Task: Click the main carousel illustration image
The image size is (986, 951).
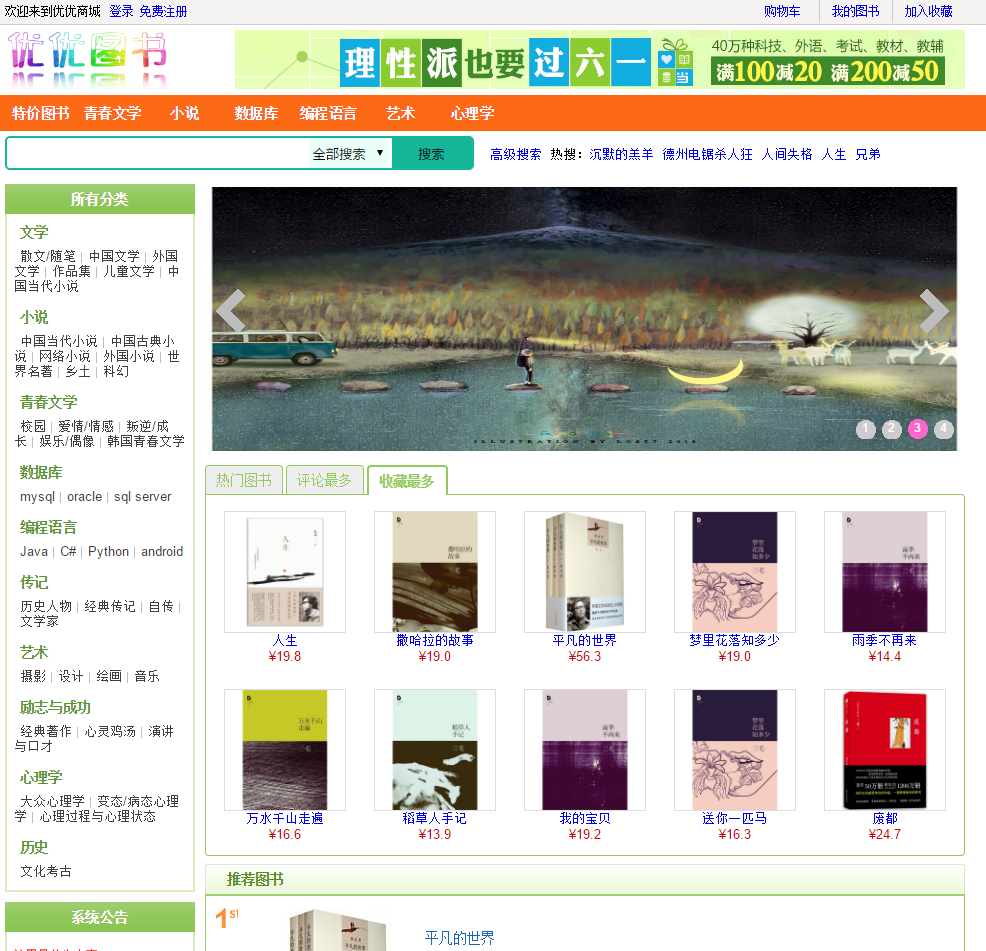Action: pyautogui.click(x=584, y=318)
